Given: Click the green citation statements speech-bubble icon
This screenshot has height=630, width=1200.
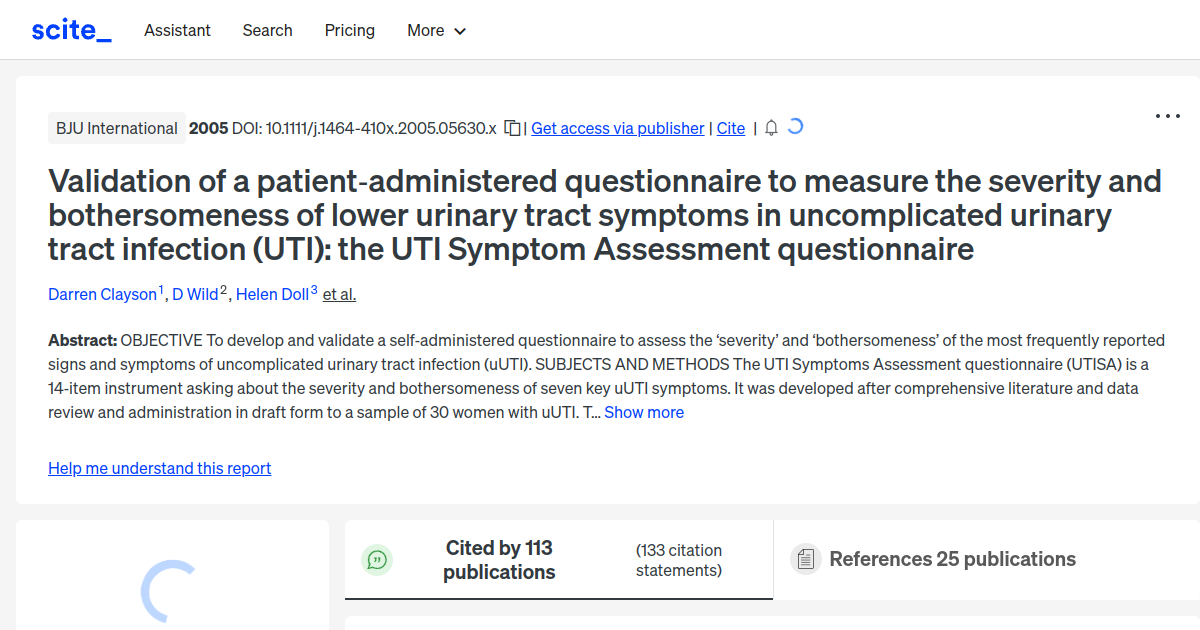Looking at the screenshot, I should pos(377,560).
